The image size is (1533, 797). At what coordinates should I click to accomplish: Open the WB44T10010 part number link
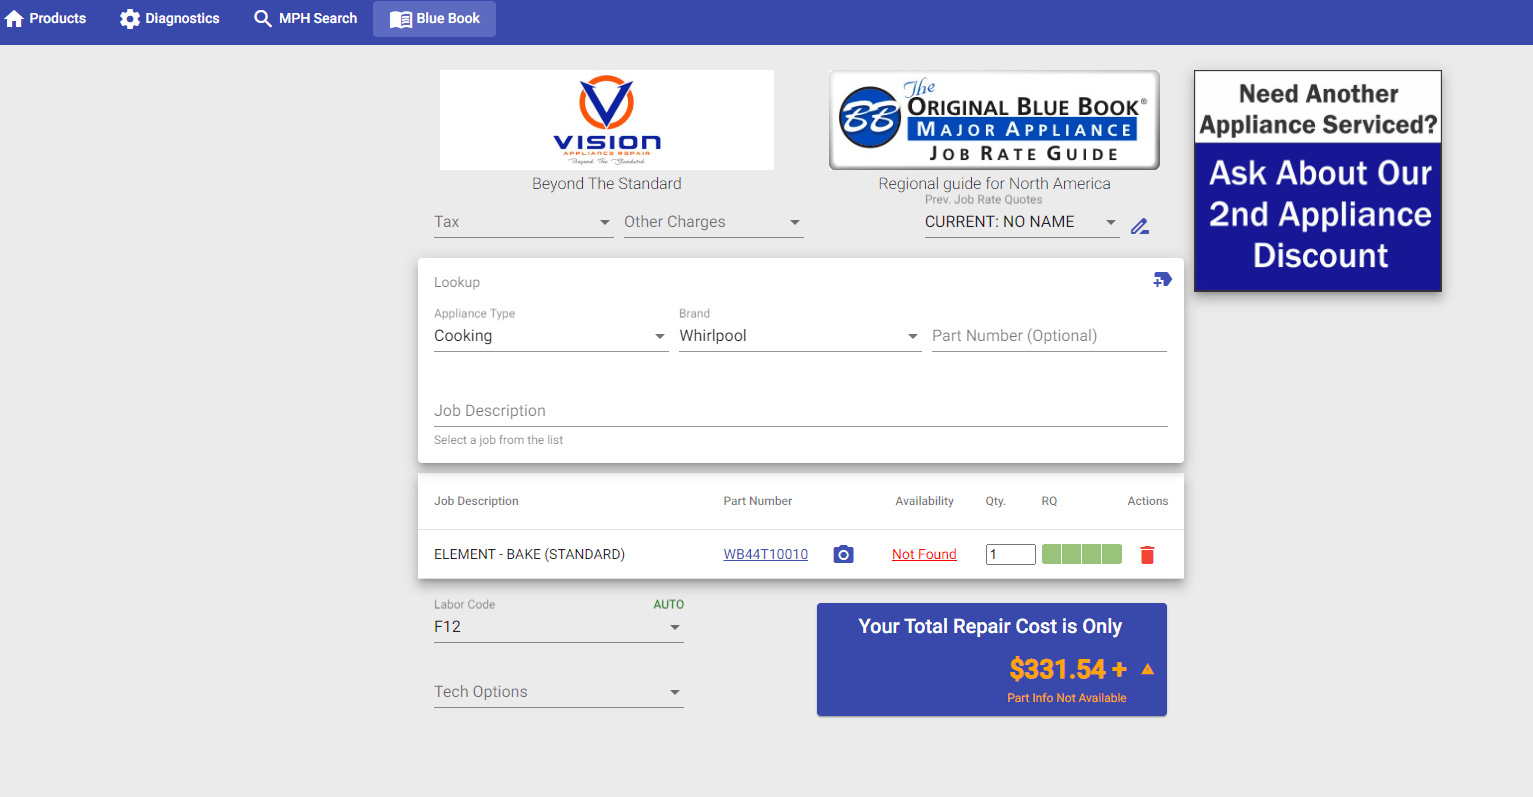766,554
